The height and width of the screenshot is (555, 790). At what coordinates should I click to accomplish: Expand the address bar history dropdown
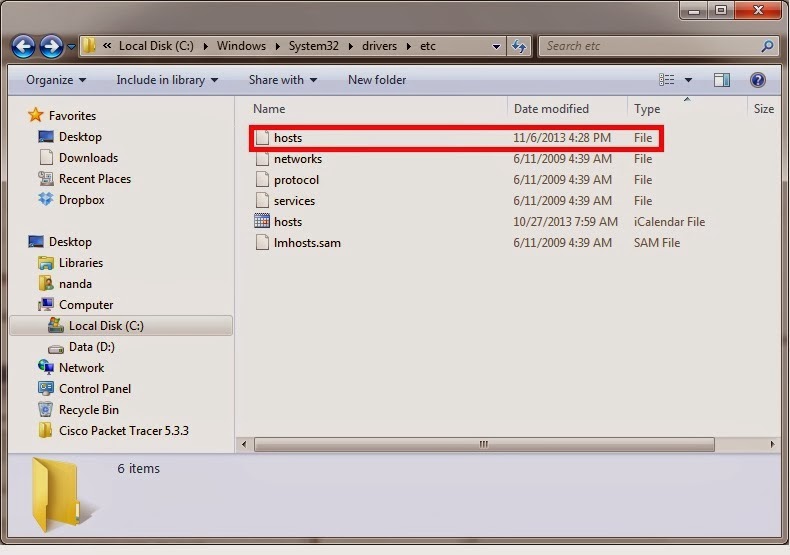pyautogui.click(x=496, y=46)
